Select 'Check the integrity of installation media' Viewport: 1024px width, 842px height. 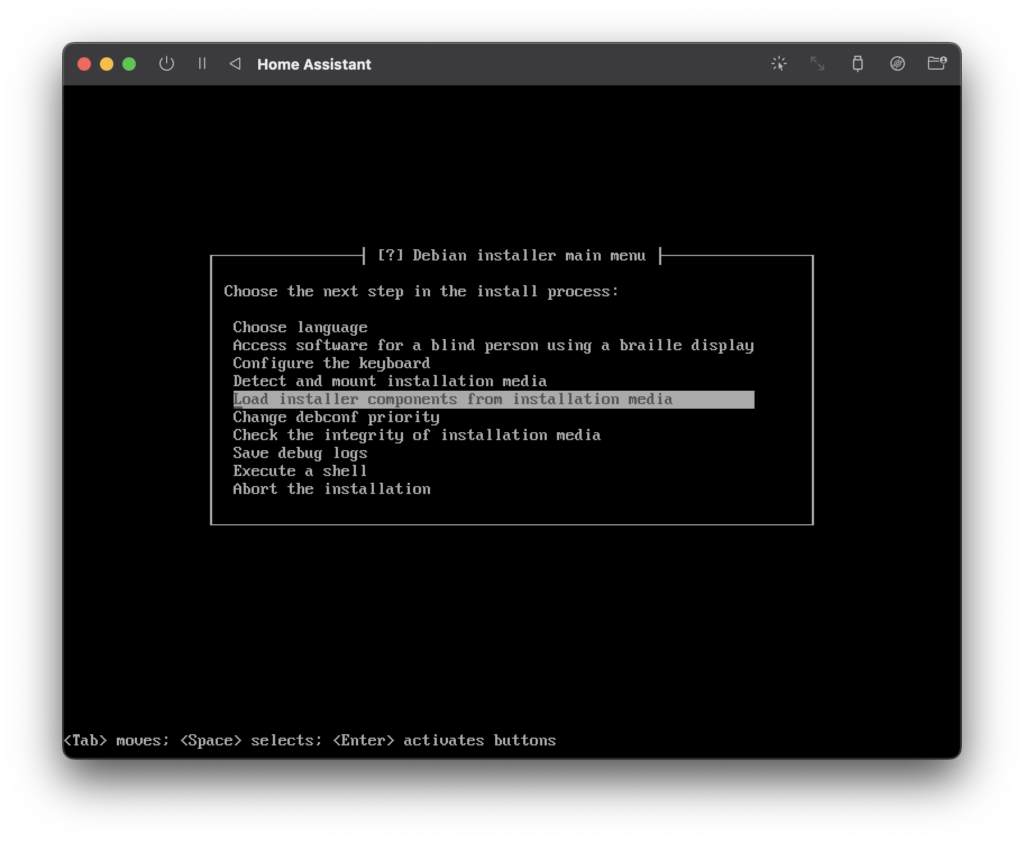[417, 435]
